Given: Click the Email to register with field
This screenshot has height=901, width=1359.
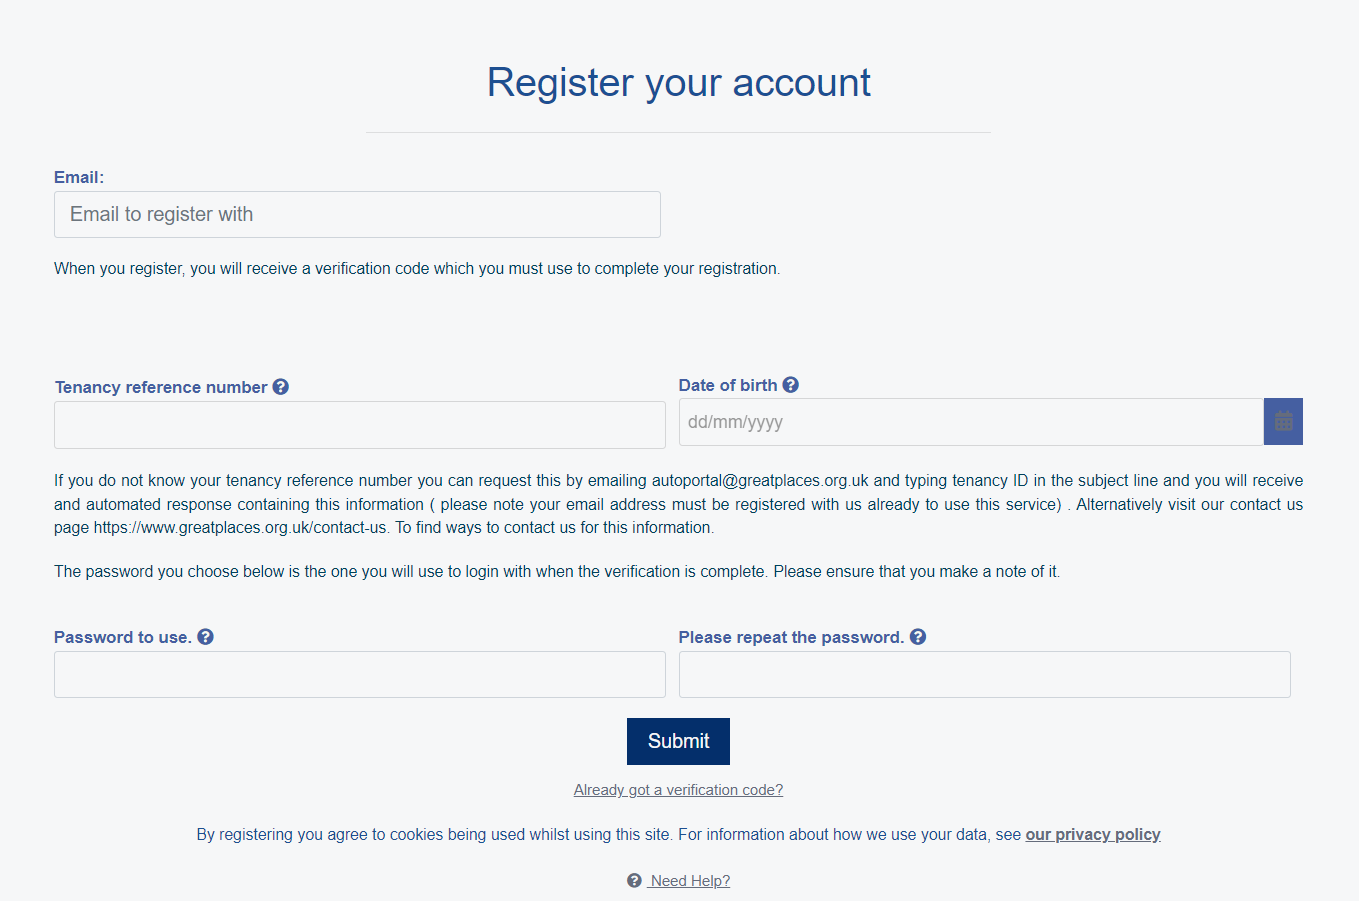Looking at the screenshot, I should [357, 214].
